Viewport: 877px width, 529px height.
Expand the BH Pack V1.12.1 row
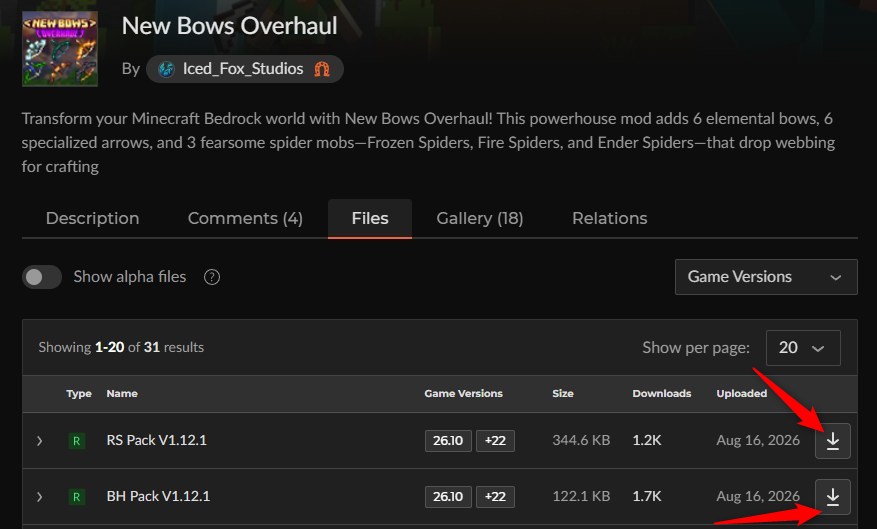39,497
